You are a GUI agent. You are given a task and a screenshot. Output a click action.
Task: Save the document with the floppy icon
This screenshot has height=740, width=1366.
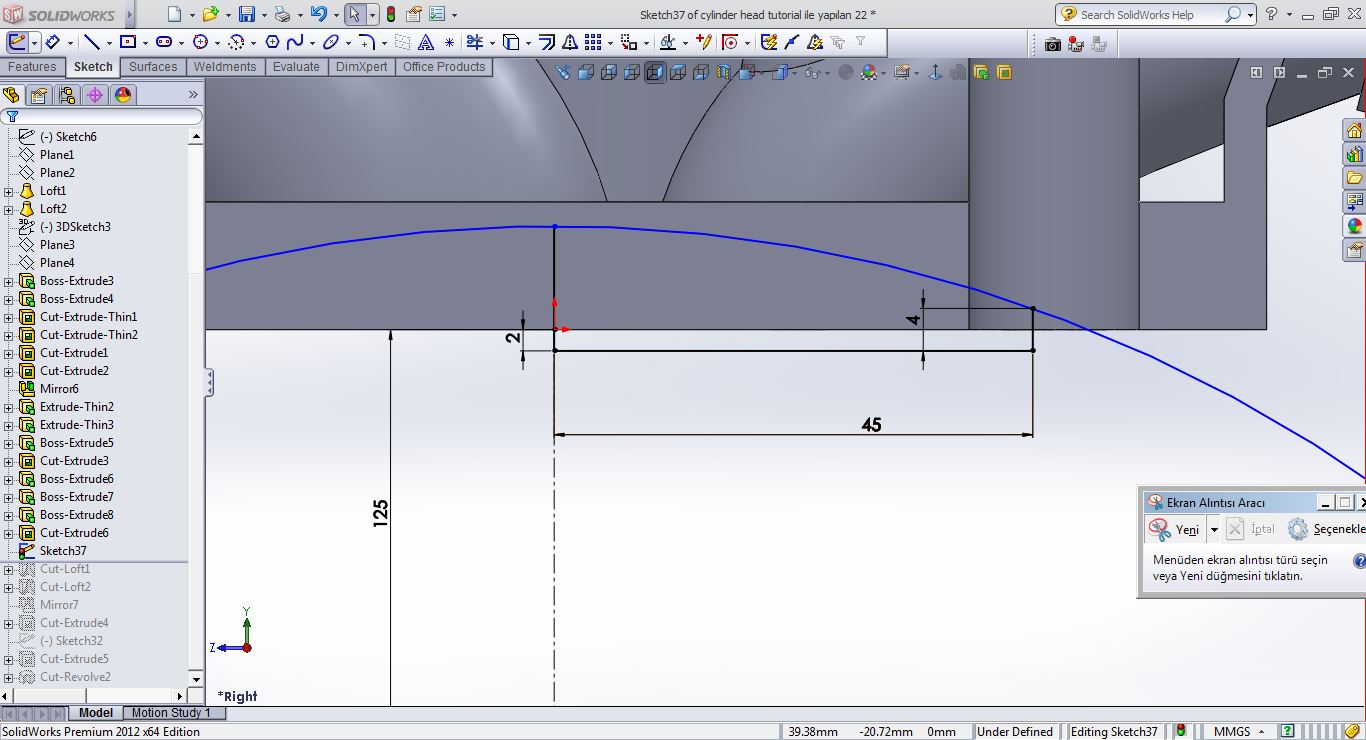[x=247, y=15]
